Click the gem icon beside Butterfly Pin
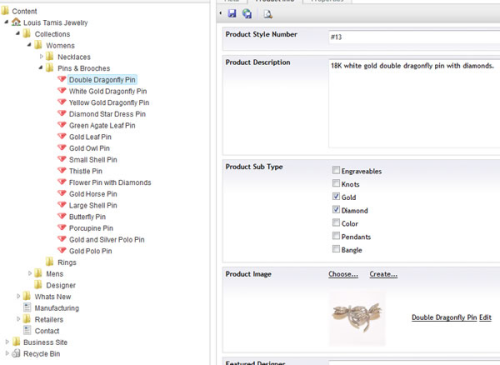This screenshot has height=365, width=500. 62,216
